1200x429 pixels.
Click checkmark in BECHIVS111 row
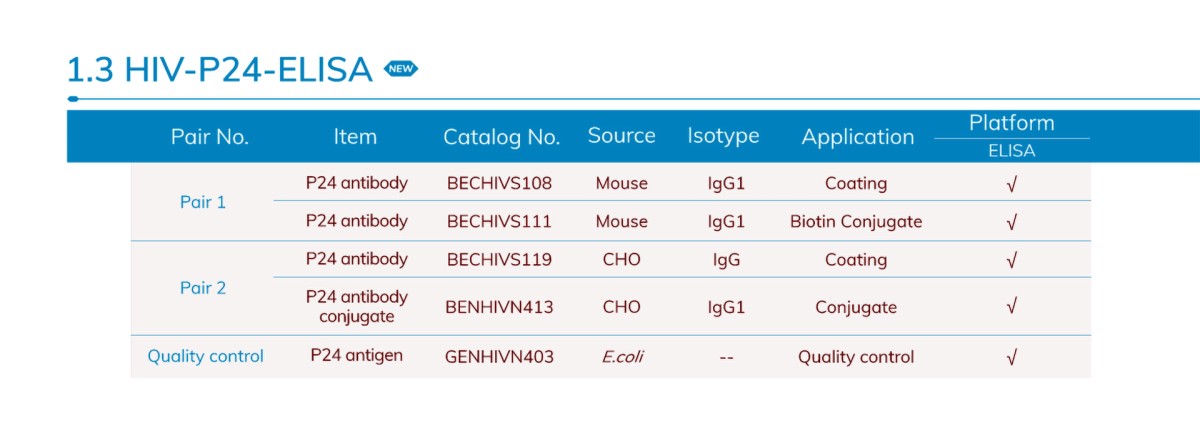pyautogui.click(x=1011, y=222)
